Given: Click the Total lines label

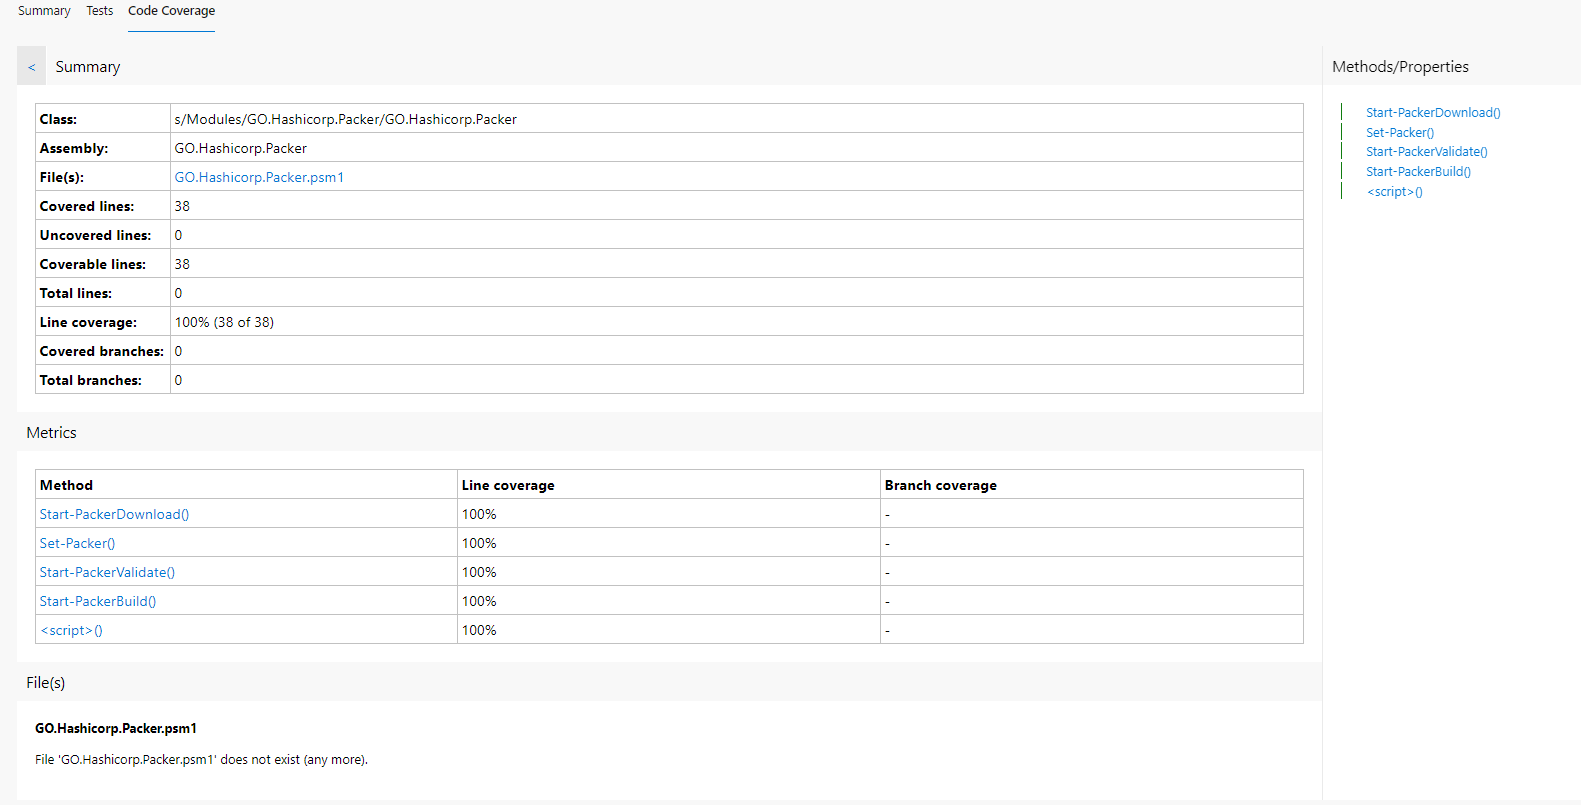Looking at the screenshot, I should (76, 293).
